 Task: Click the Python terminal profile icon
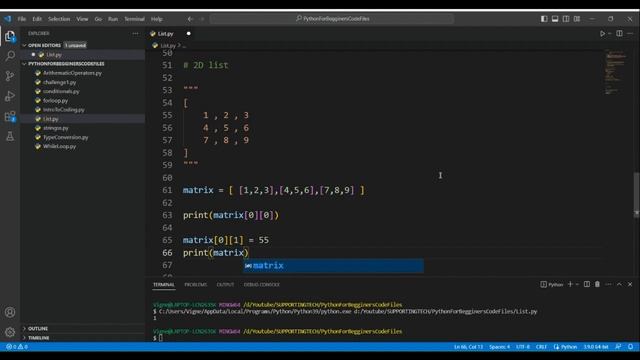(543, 284)
